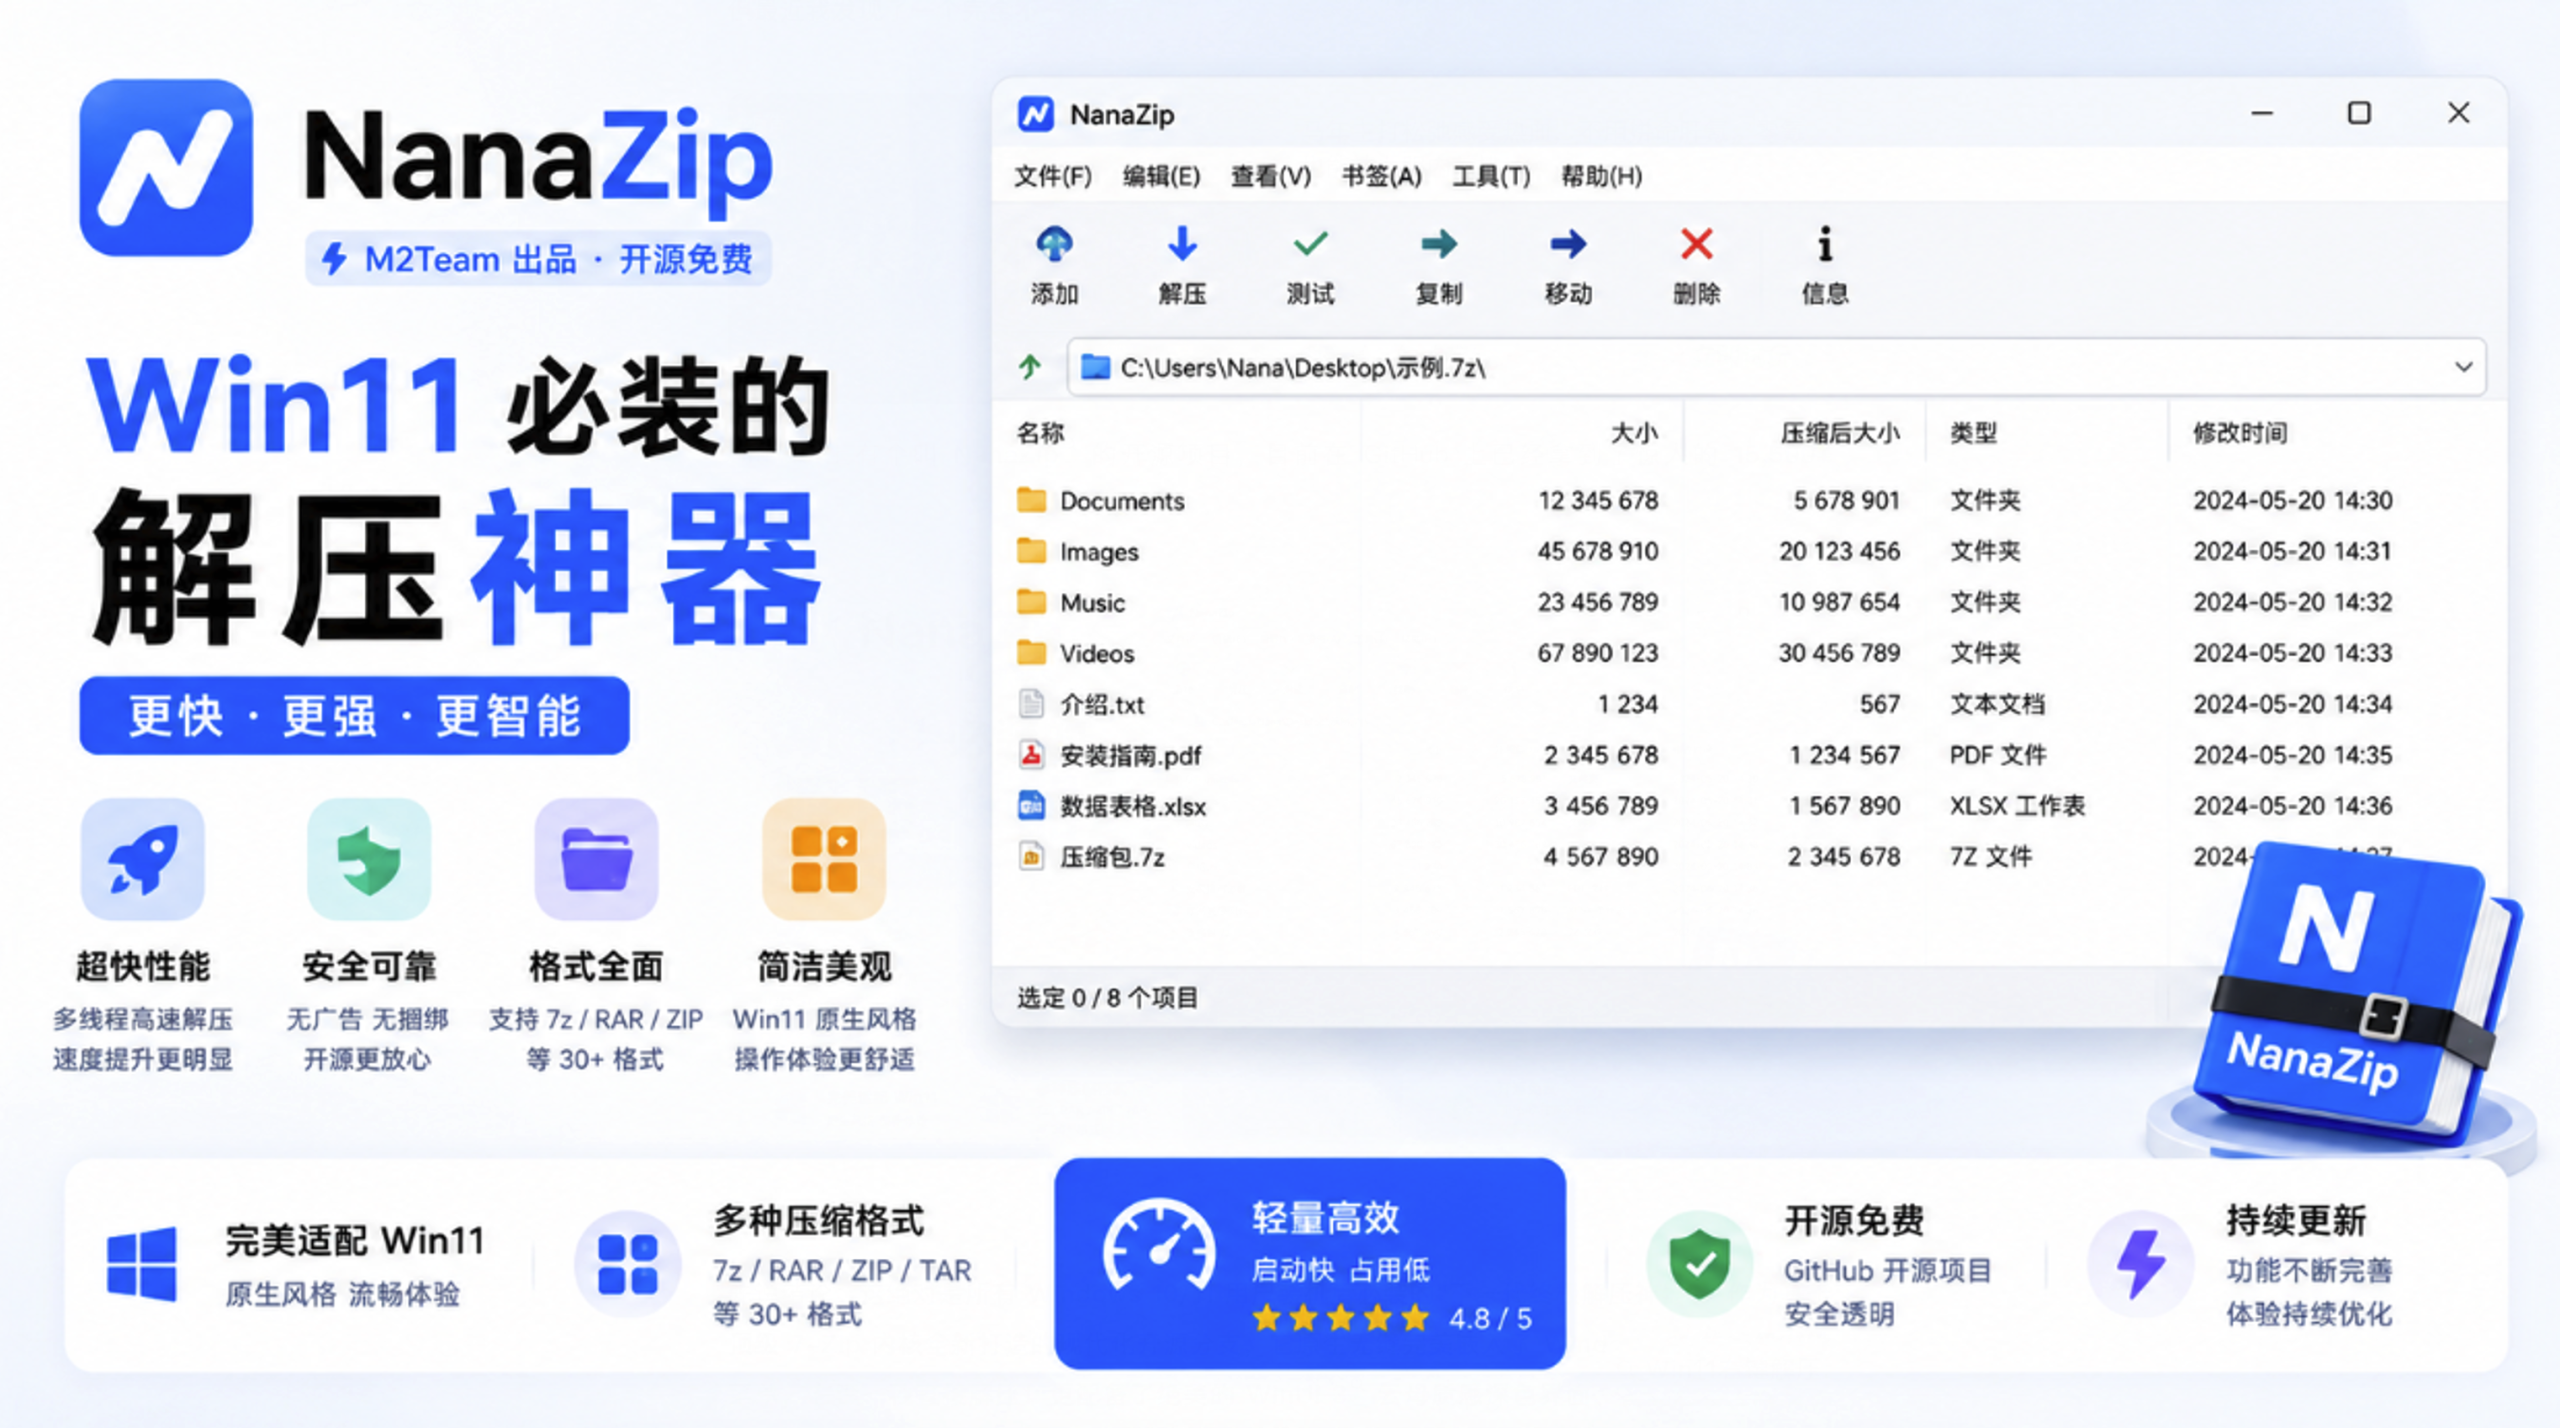Click the GitHub 开源项目 text

tap(1888, 1270)
